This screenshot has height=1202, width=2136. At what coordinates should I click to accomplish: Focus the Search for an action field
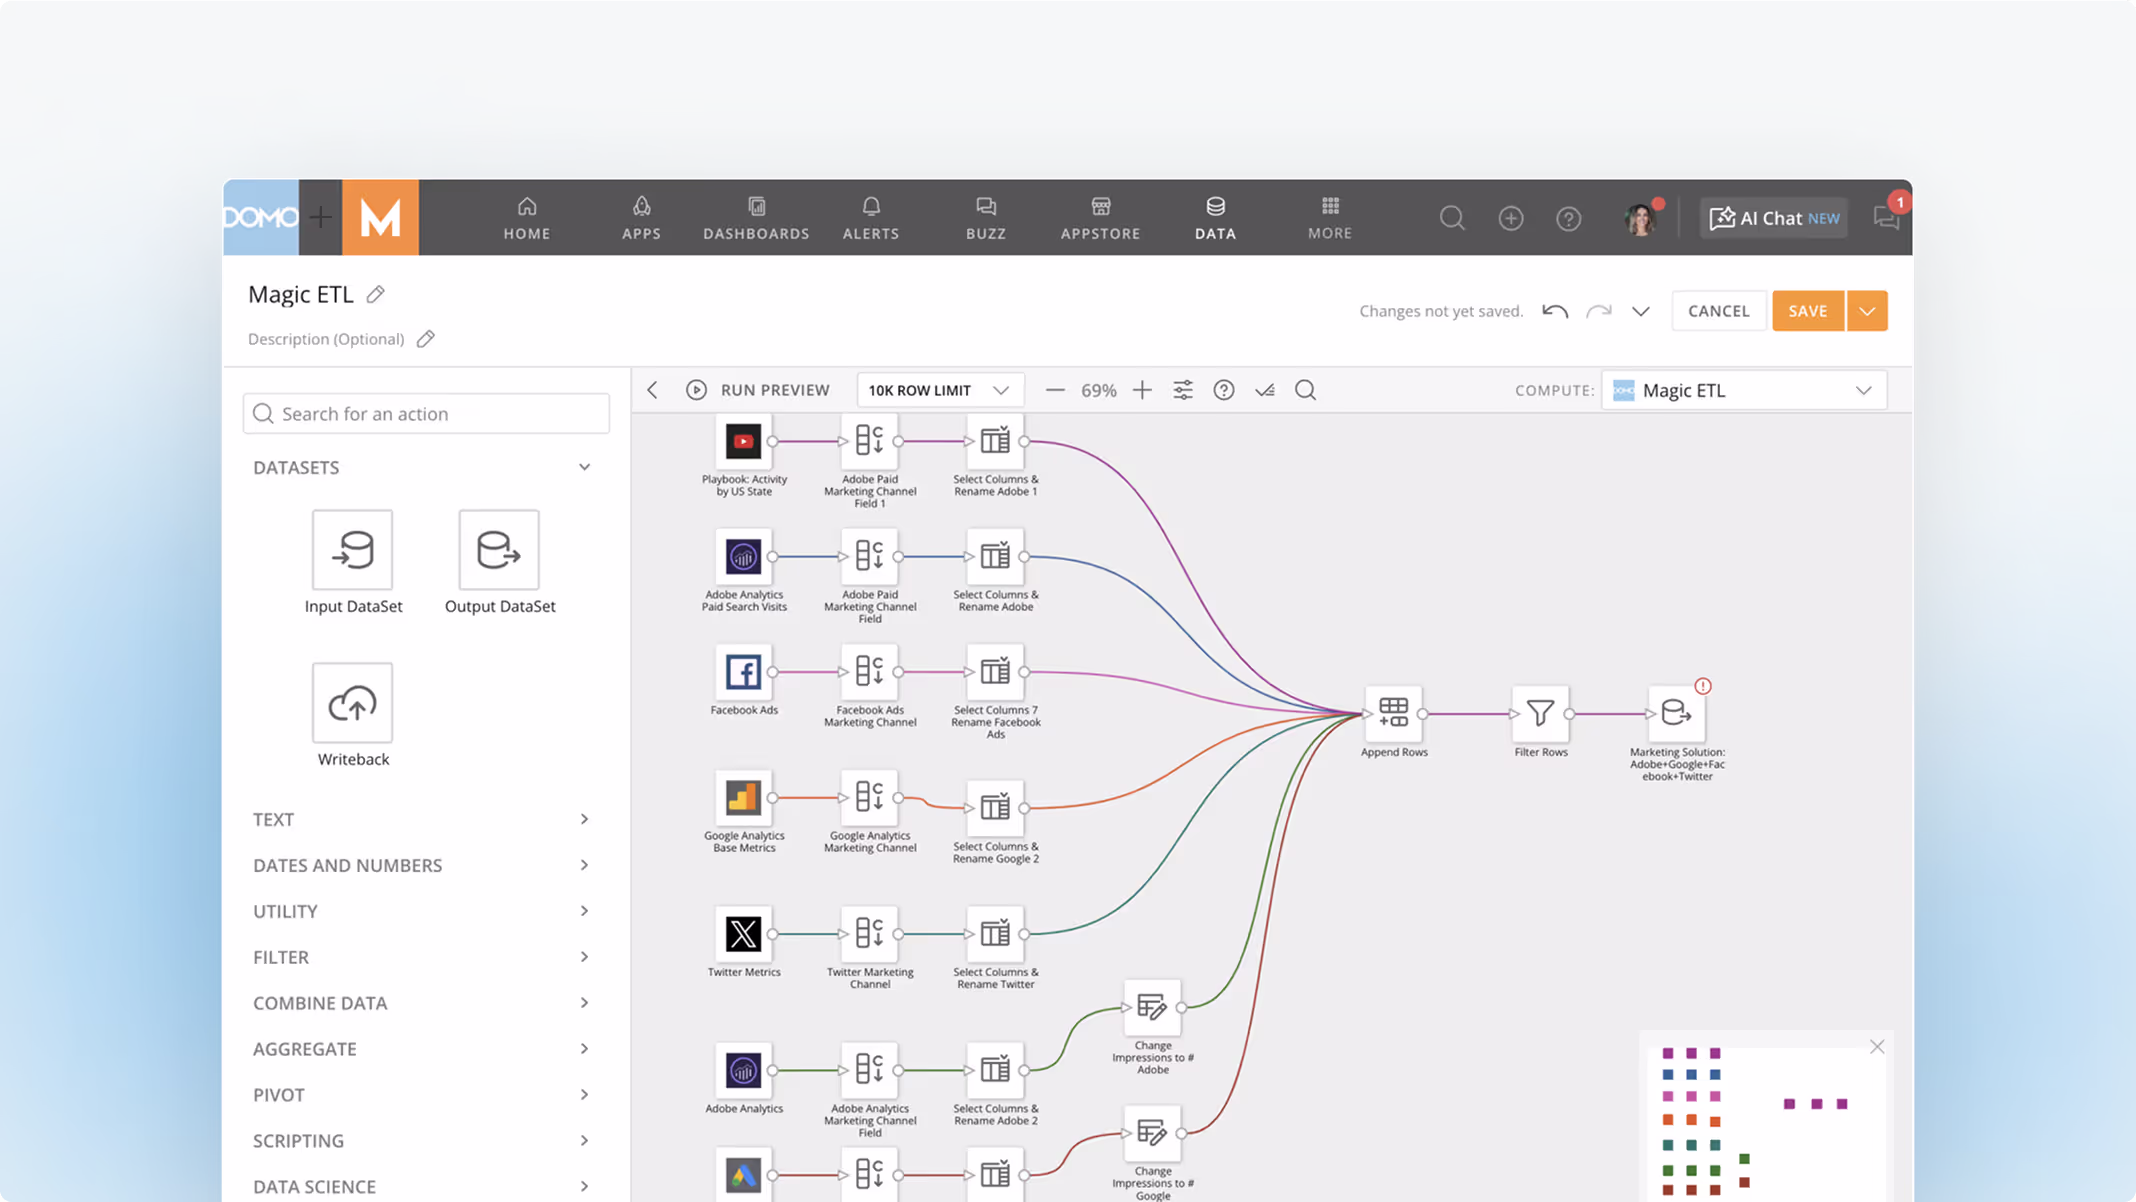point(426,414)
